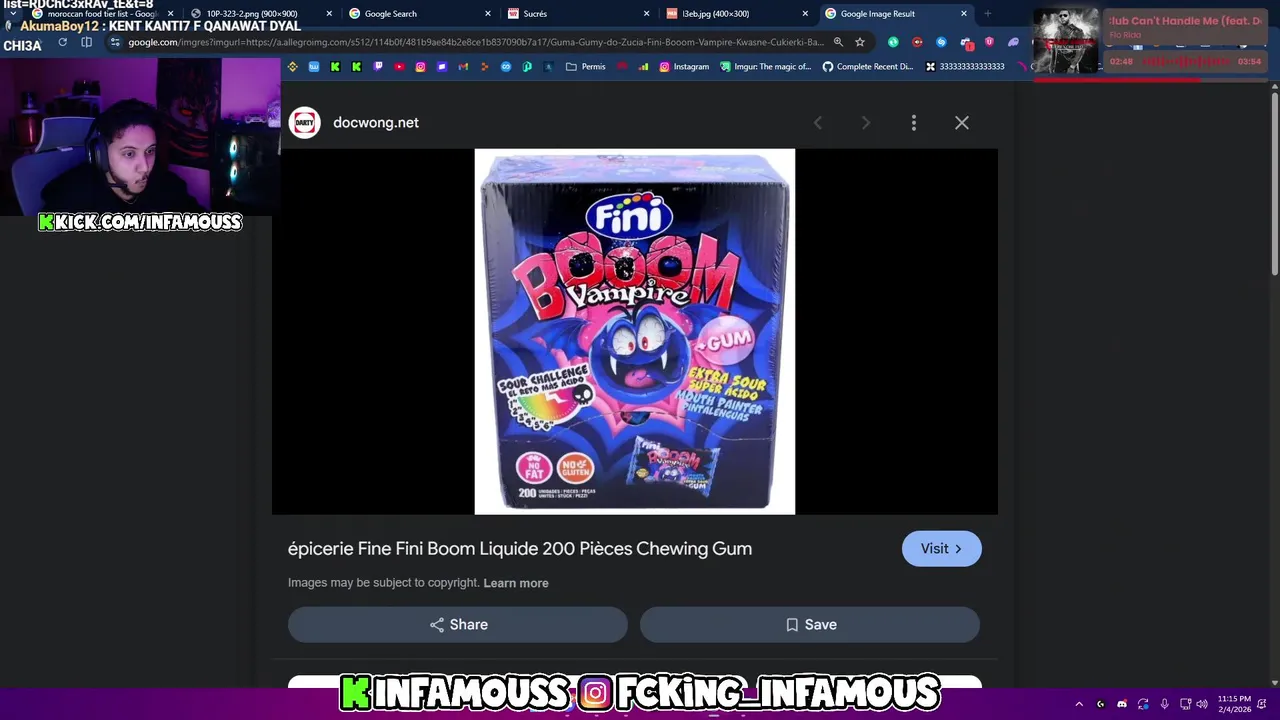Open the Twitch bookmark icon
This screenshot has width=1280, height=720.
coord(378,67)
